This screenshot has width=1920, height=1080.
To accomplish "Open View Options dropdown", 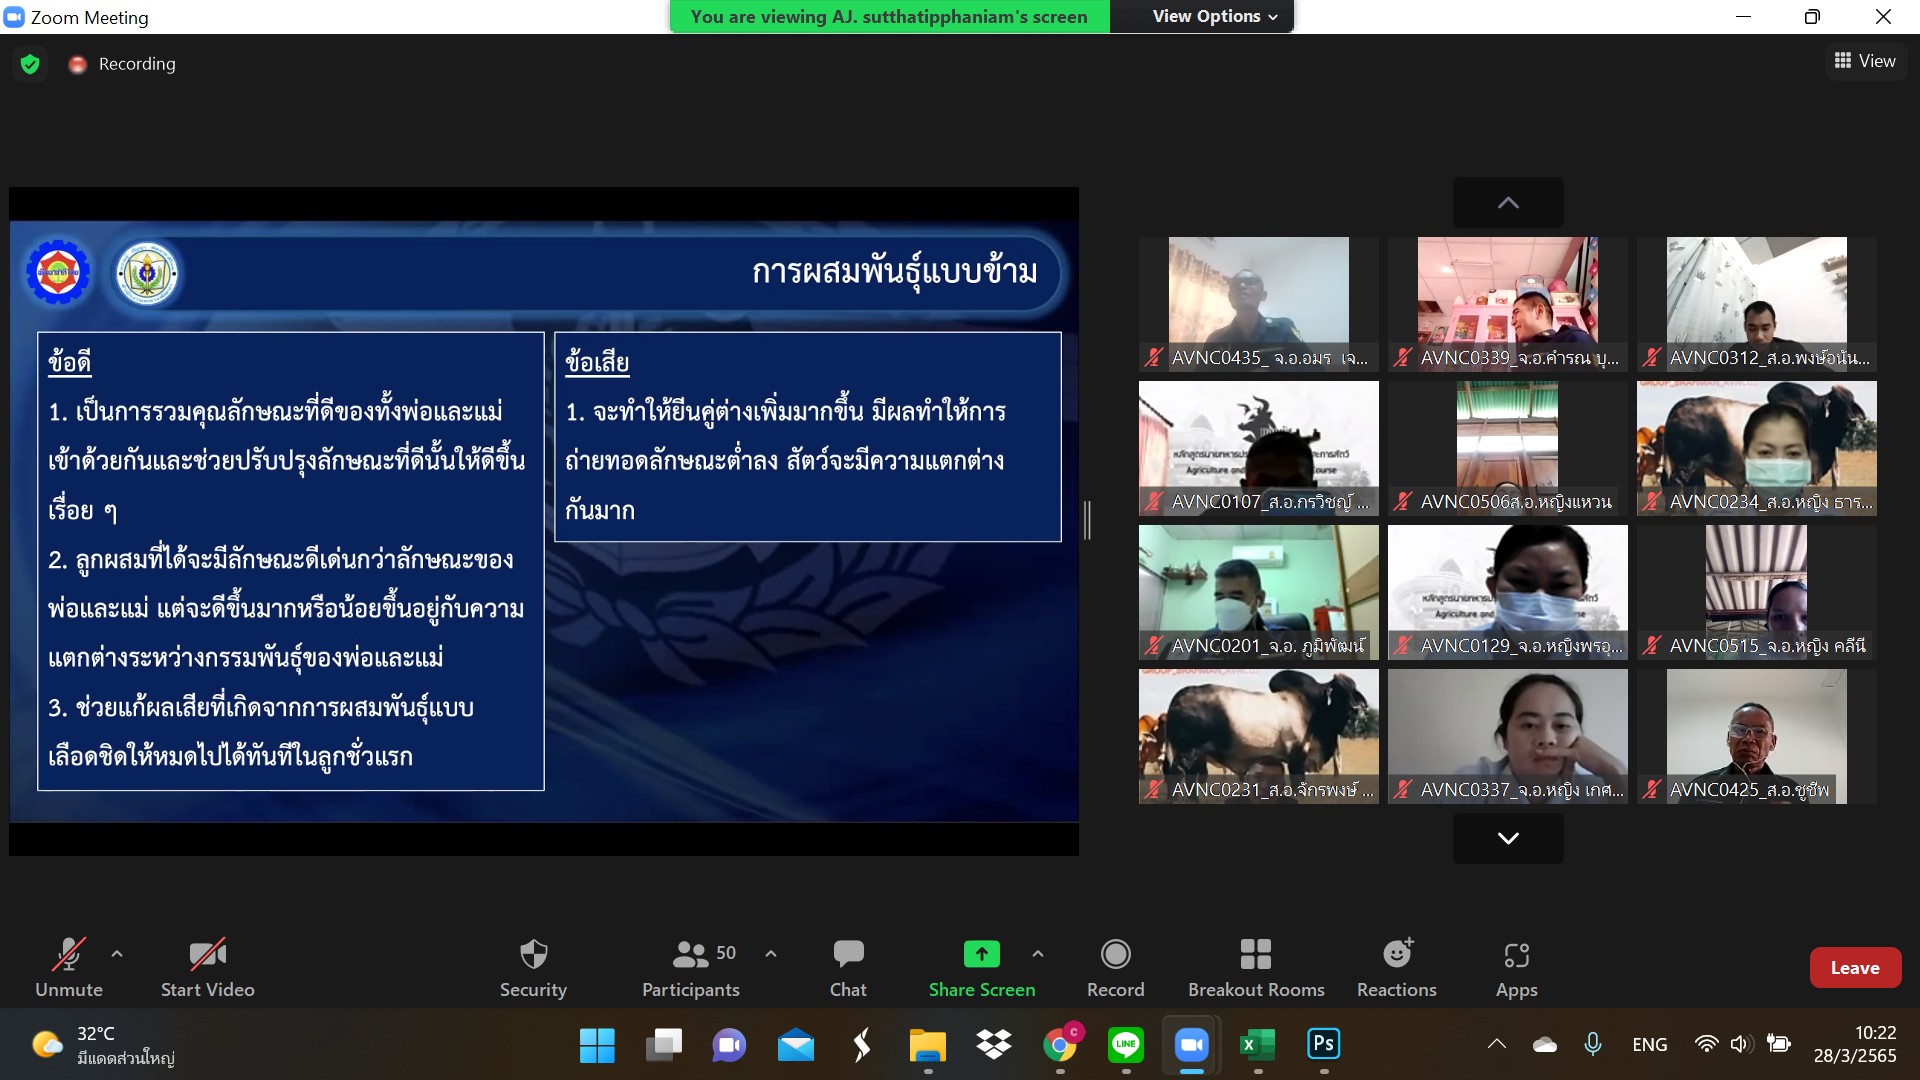I will click(x=1214, y=16).
